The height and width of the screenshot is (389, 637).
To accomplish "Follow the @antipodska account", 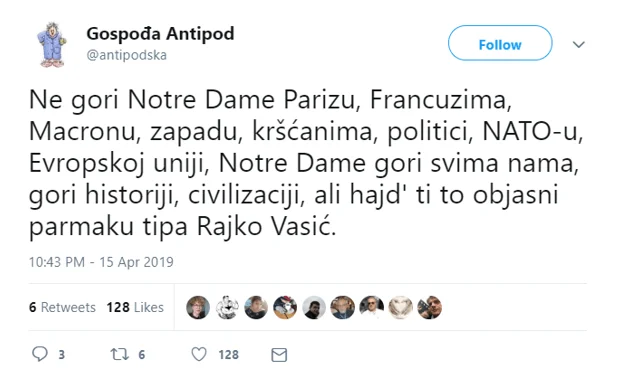I will point(500,43).
